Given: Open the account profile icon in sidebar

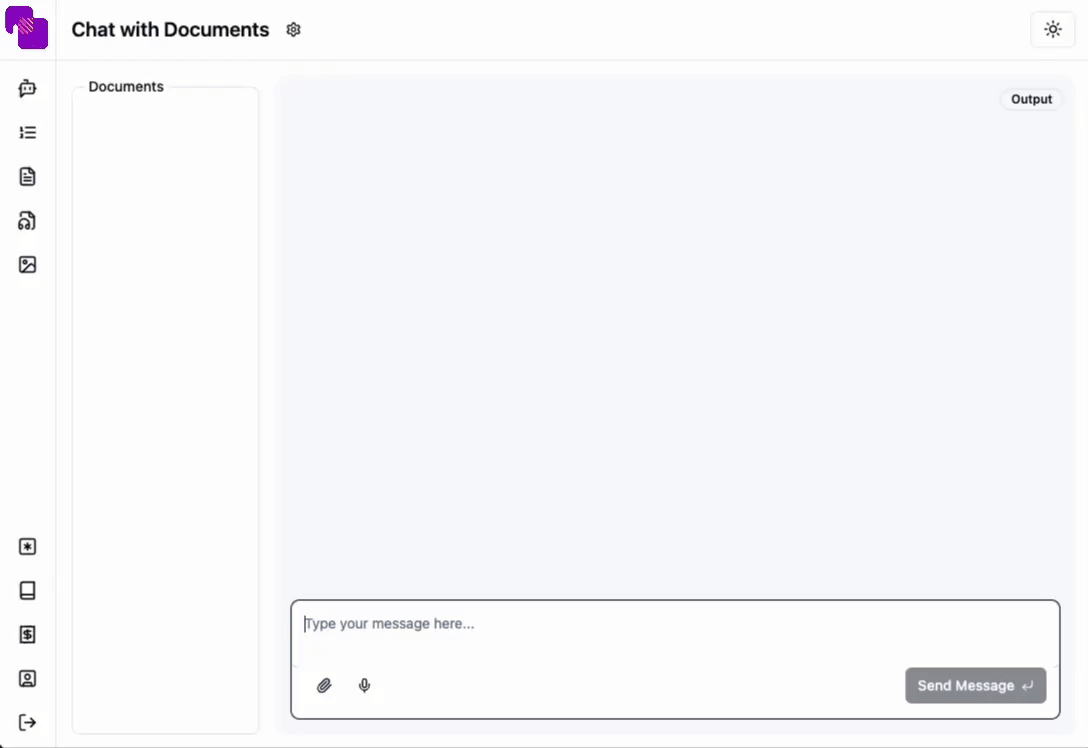Looking at the screenshot, I should [27, 678].
